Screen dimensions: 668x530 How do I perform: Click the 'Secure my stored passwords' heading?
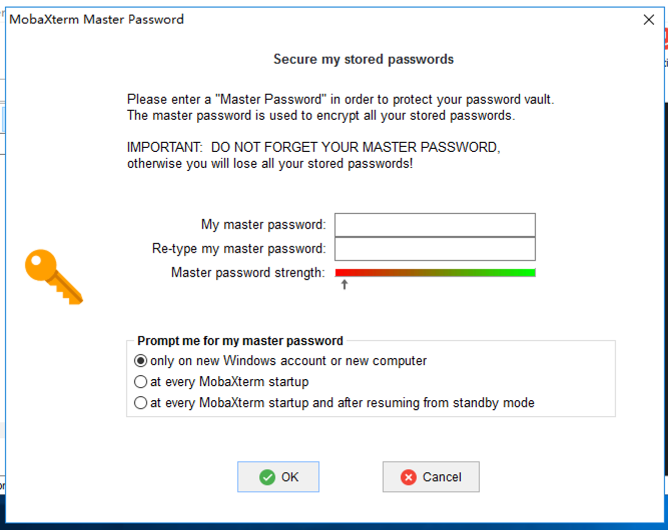(364, 59)
